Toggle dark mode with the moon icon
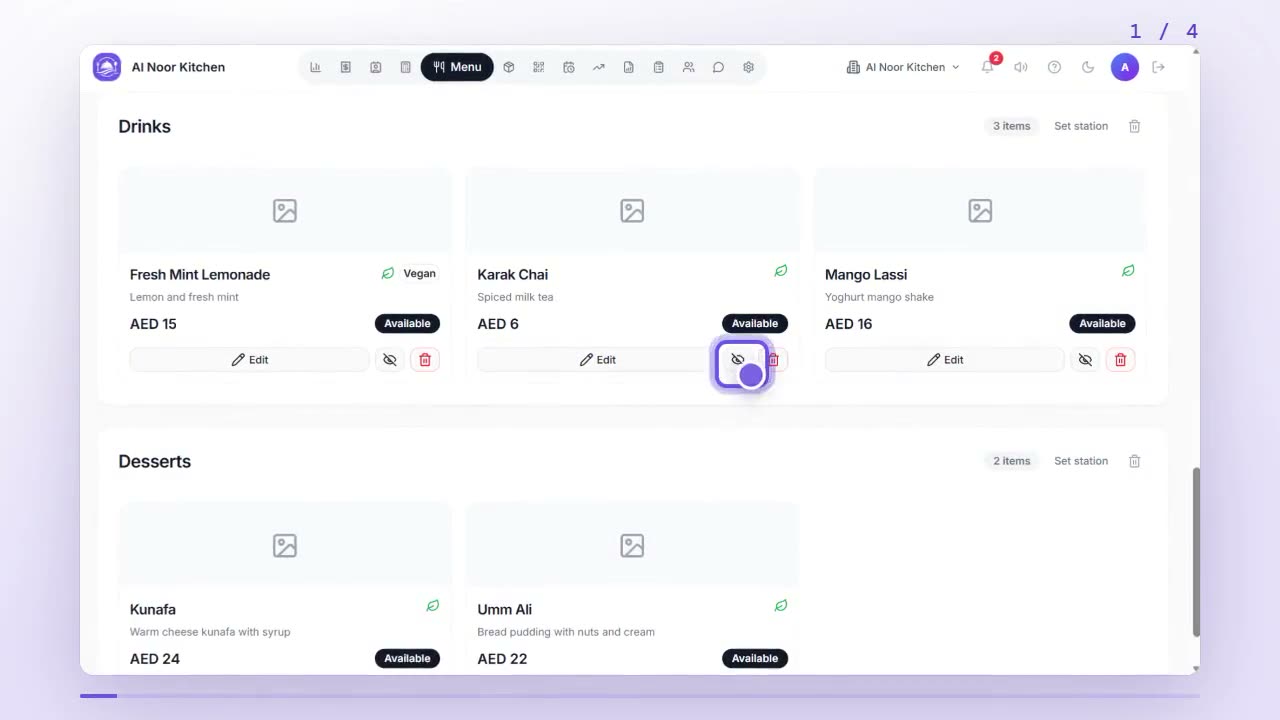1280x720 pixels. [x=1088, y=67]
